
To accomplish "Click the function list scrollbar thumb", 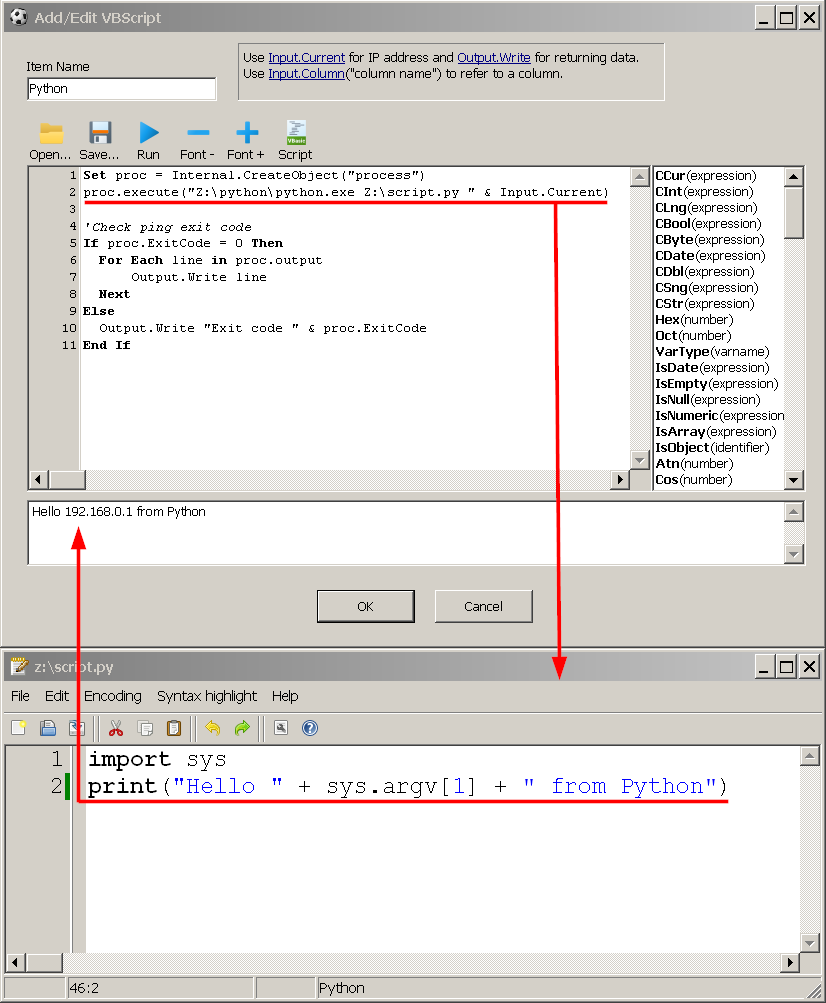I will coord(793,212).
